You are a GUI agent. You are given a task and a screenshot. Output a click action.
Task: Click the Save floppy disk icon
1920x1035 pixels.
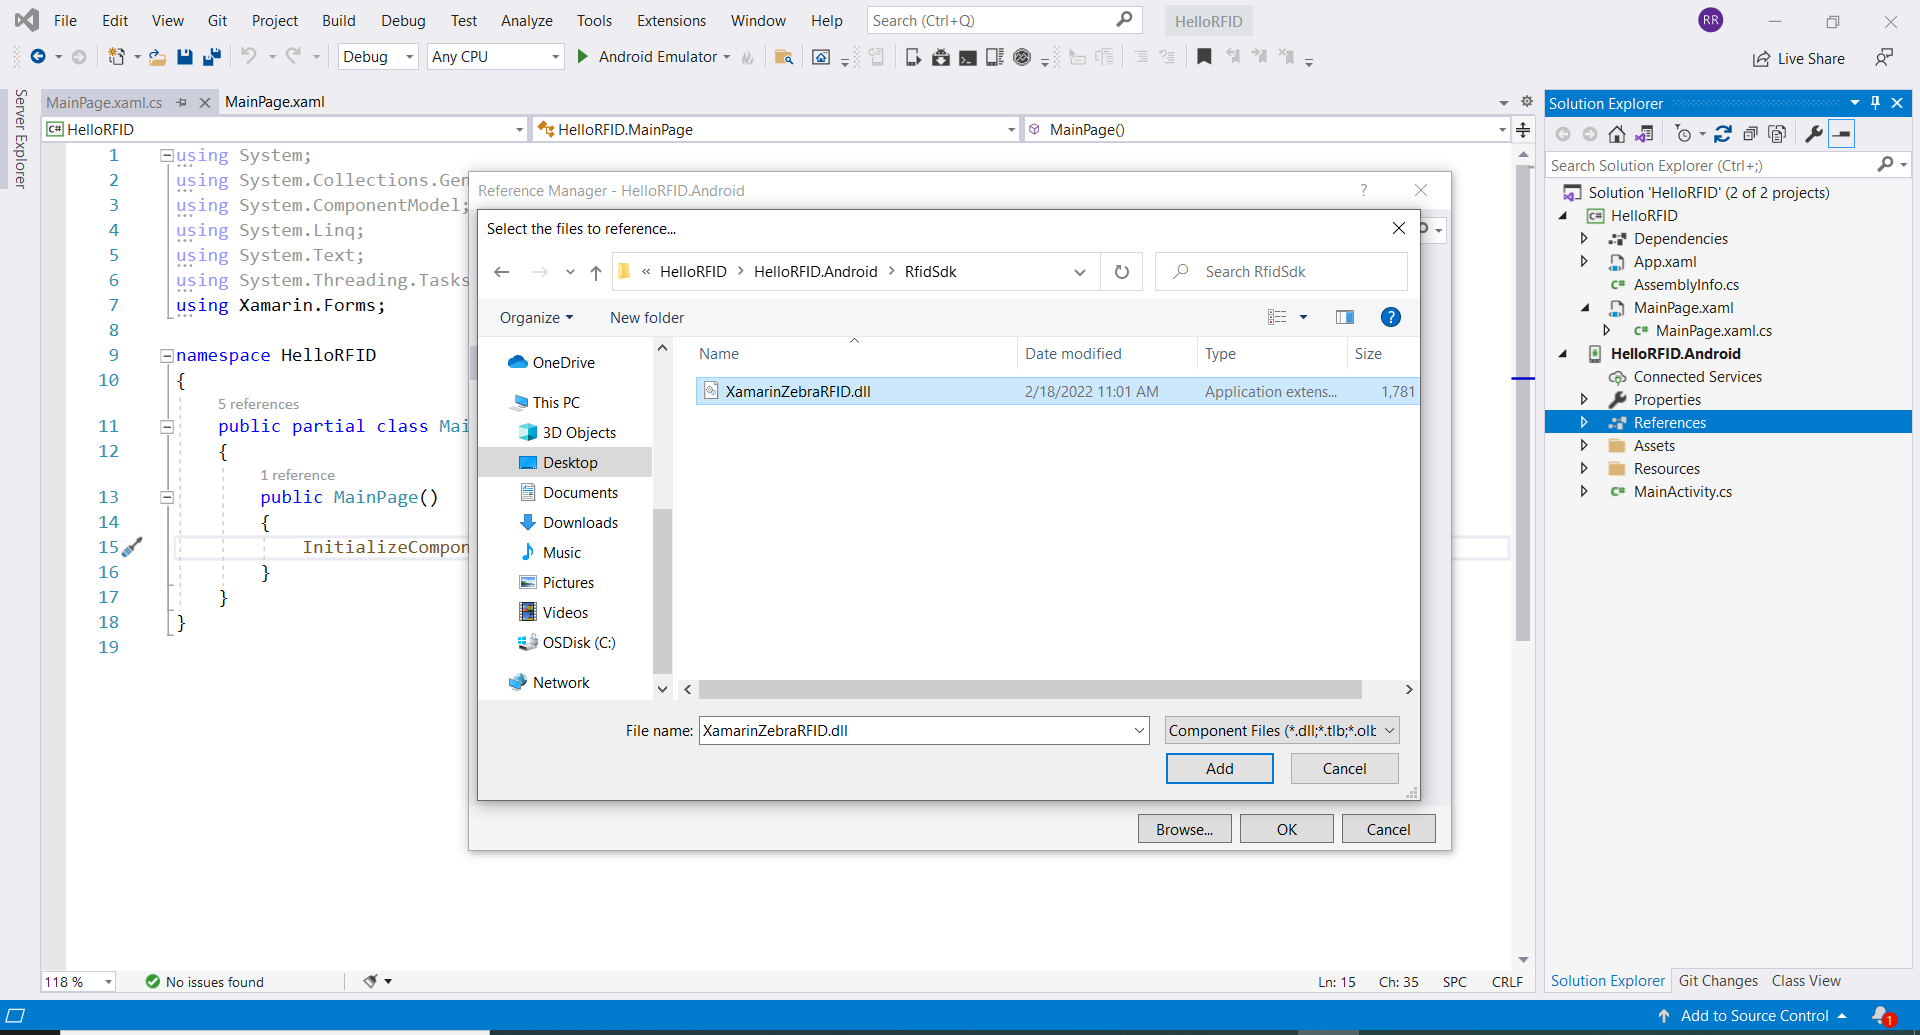point(185,57)
